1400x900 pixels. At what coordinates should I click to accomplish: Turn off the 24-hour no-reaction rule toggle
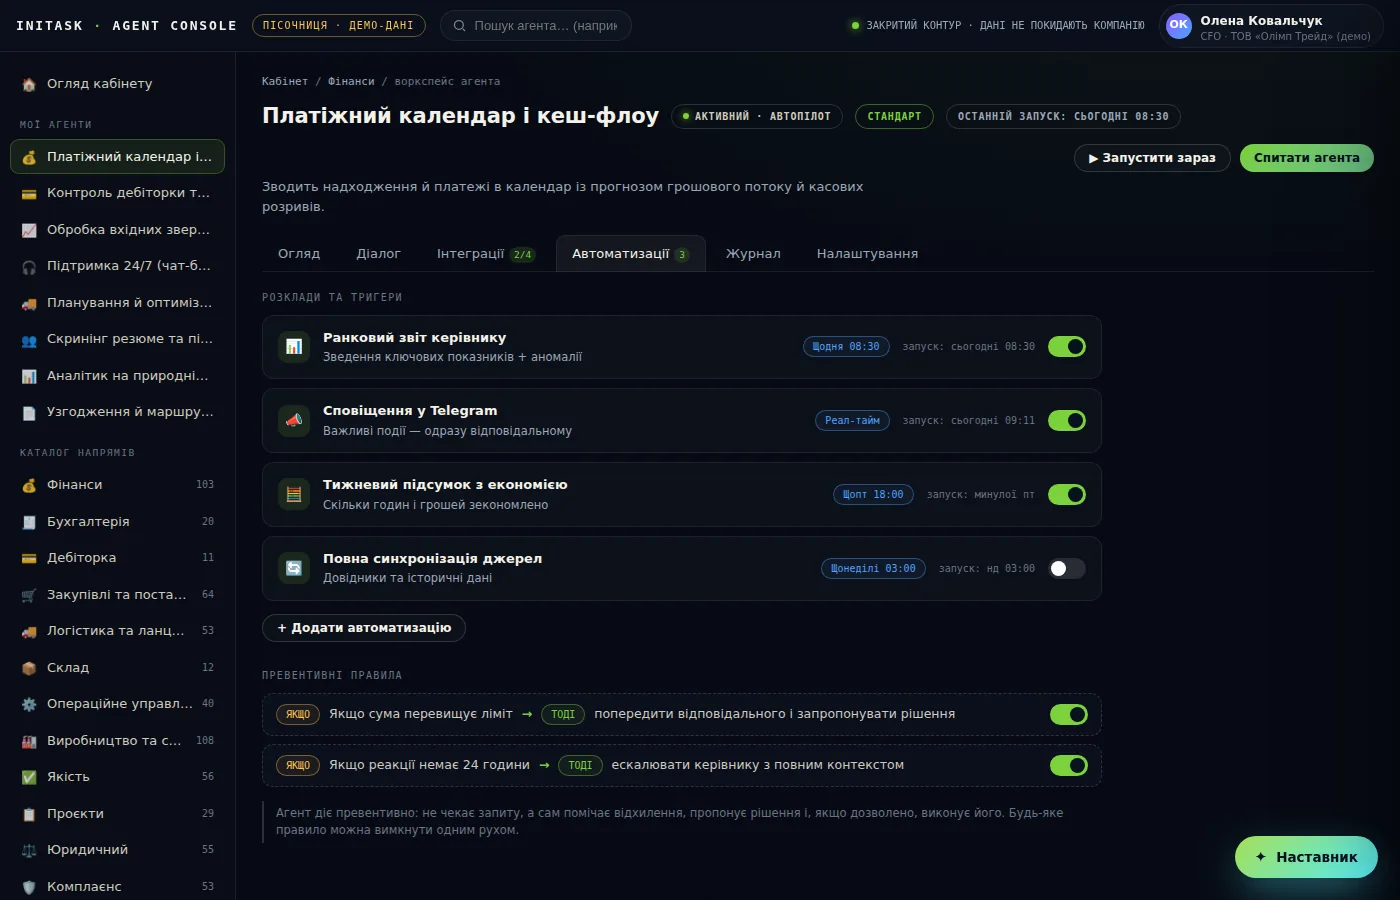point(1069,765)
